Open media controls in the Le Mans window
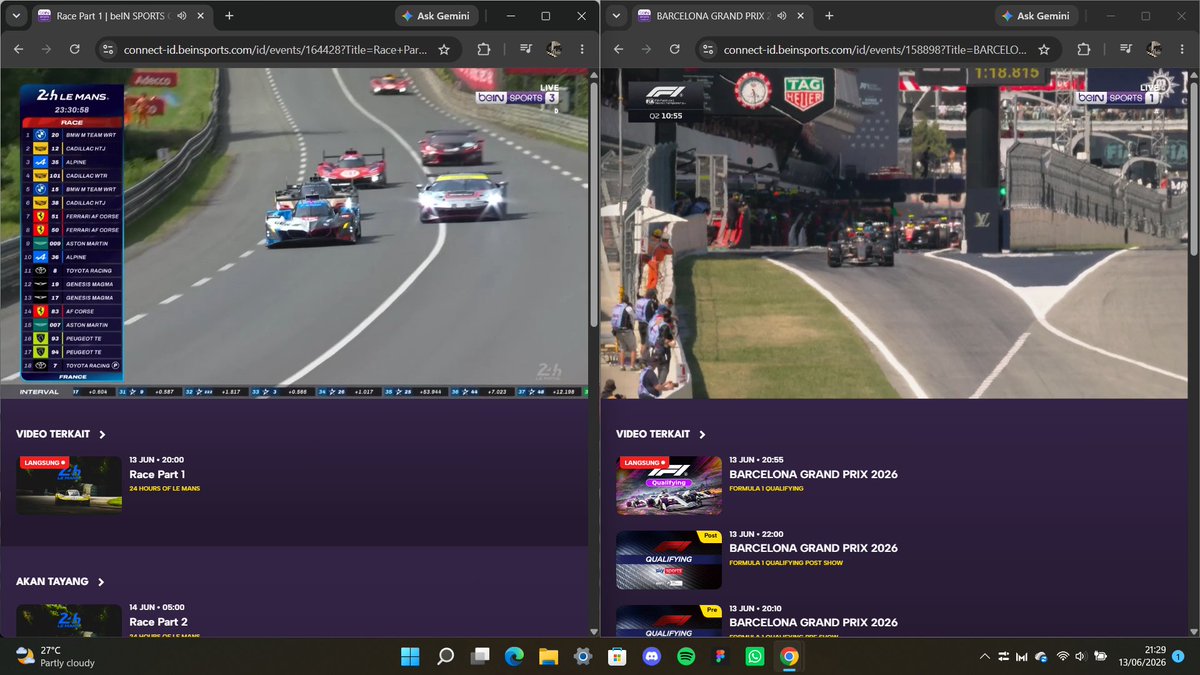 click(526, 49)
